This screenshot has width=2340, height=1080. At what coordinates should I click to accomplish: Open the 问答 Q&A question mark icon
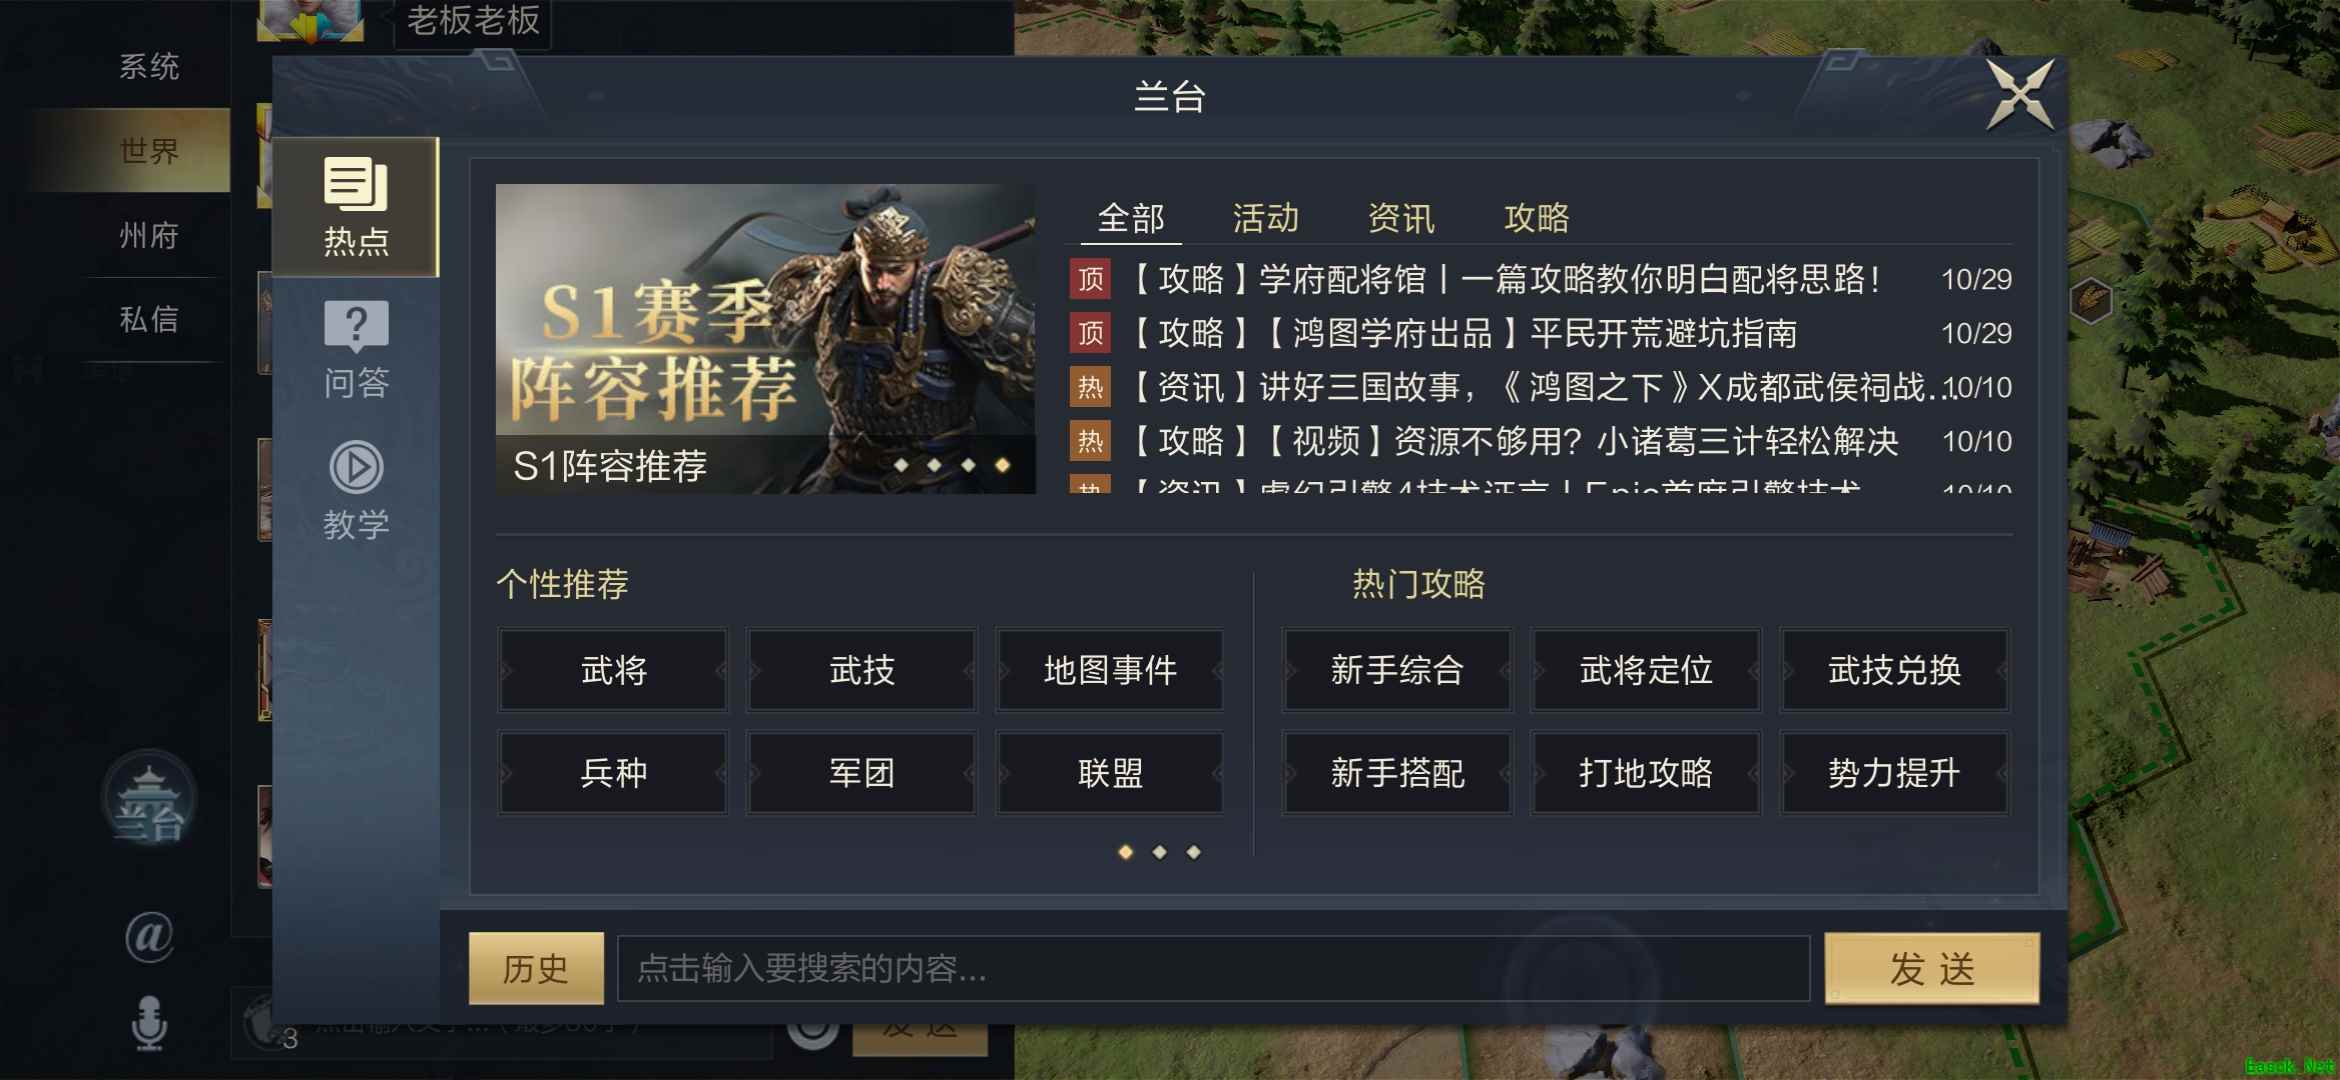point(356,350)
